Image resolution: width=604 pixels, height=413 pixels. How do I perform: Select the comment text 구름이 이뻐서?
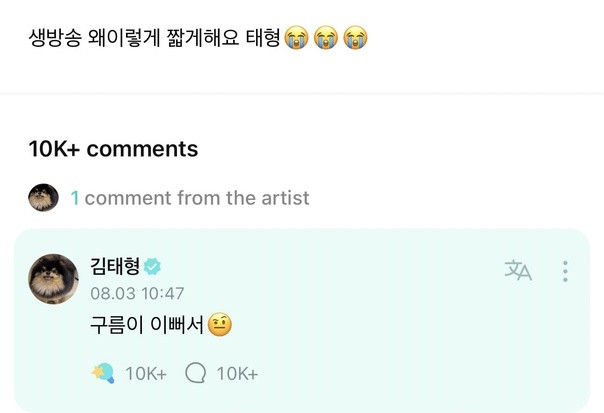147,325
